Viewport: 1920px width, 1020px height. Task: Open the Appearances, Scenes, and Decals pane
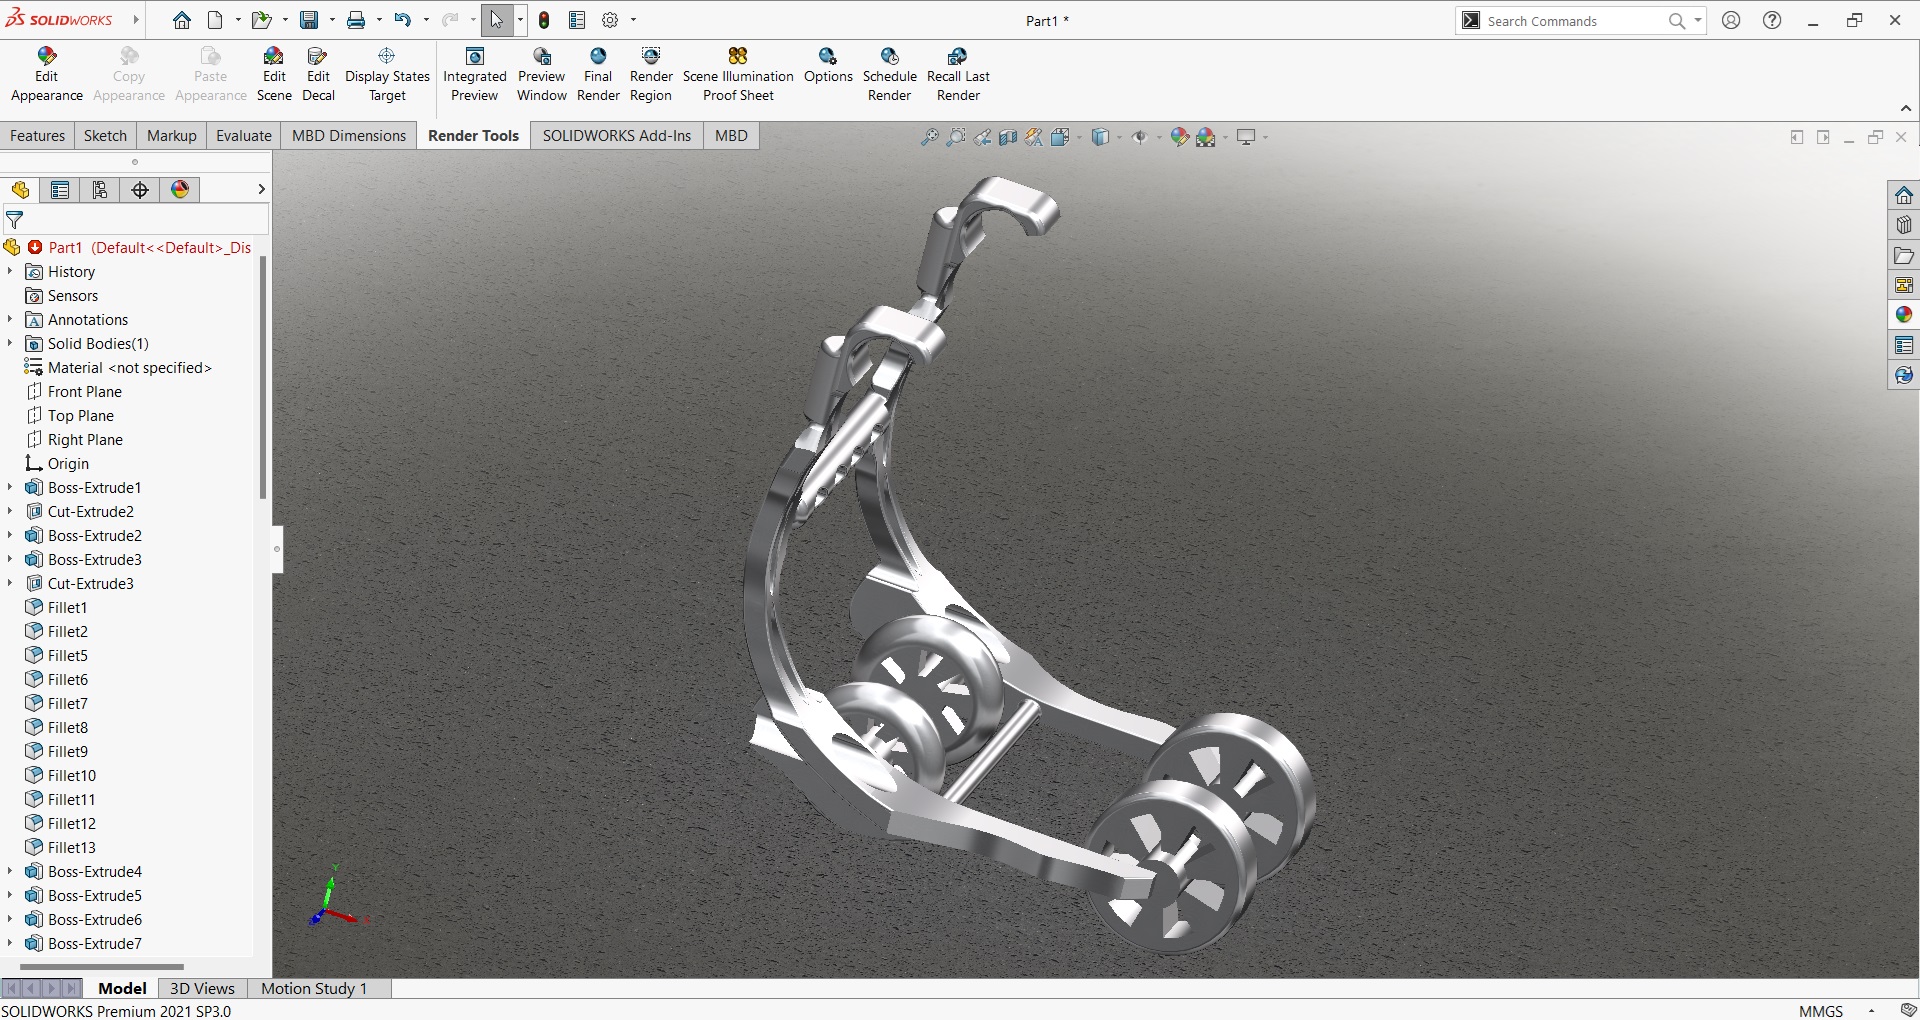(1903, 315)
